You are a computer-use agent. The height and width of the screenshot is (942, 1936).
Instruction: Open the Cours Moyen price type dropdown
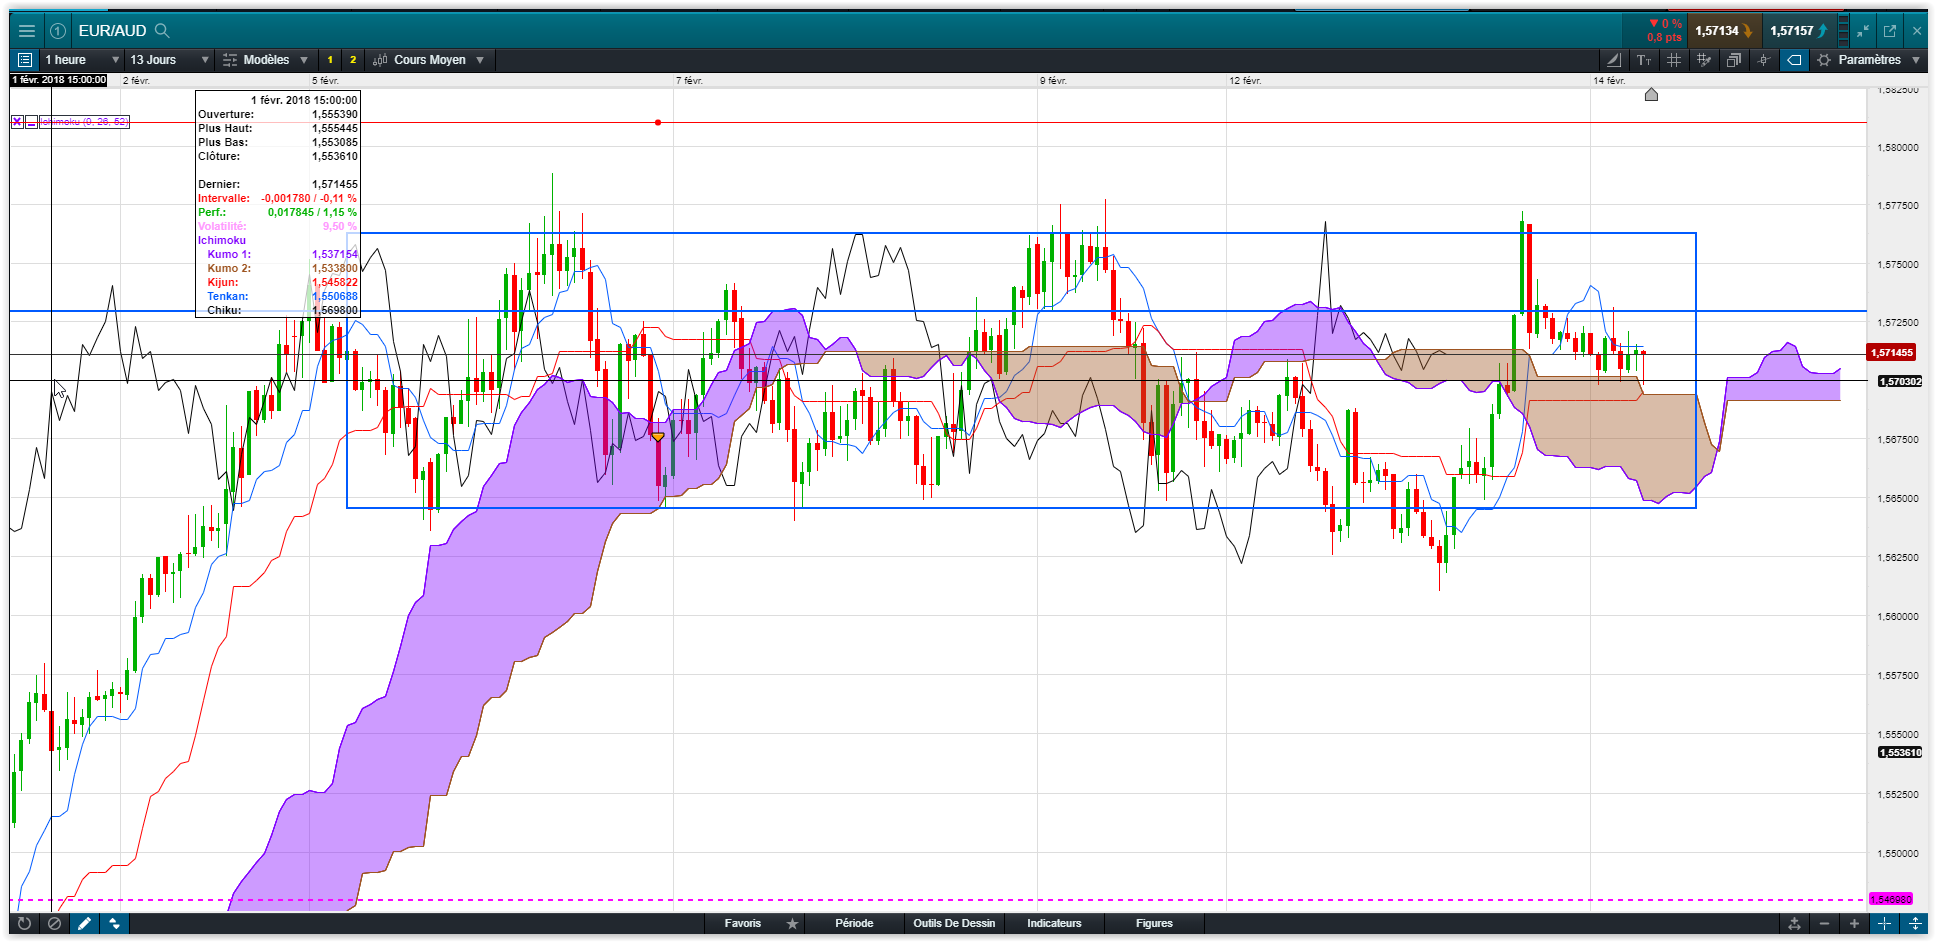coord(429,60)
